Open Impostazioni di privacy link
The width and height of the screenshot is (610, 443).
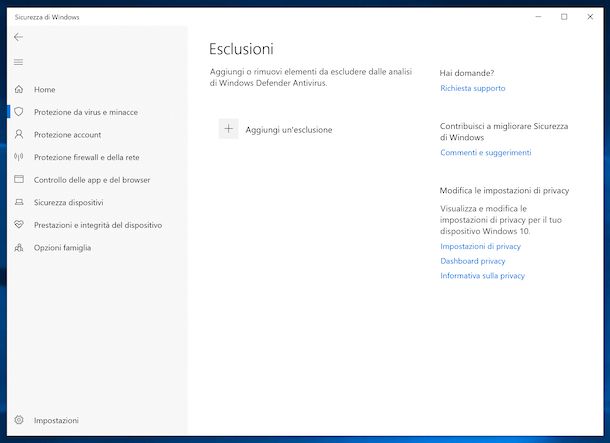[480, 246]
